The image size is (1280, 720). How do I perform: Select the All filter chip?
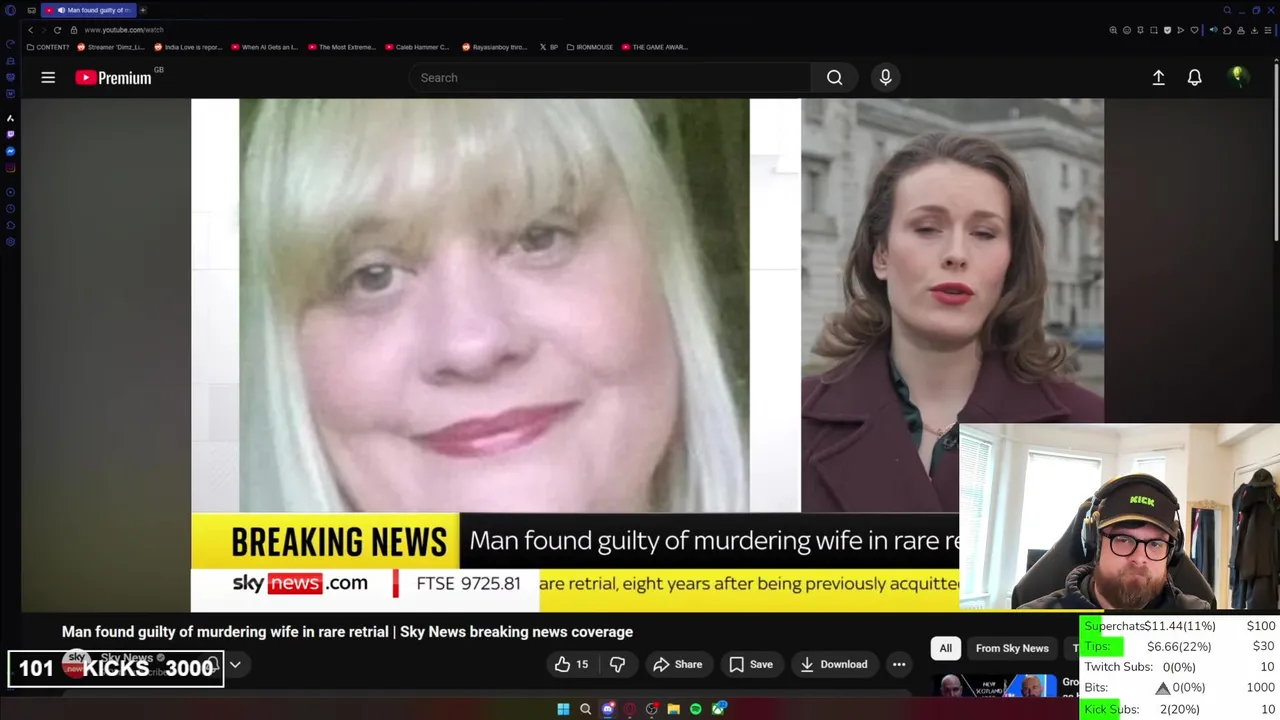click(x=945, y=648)
